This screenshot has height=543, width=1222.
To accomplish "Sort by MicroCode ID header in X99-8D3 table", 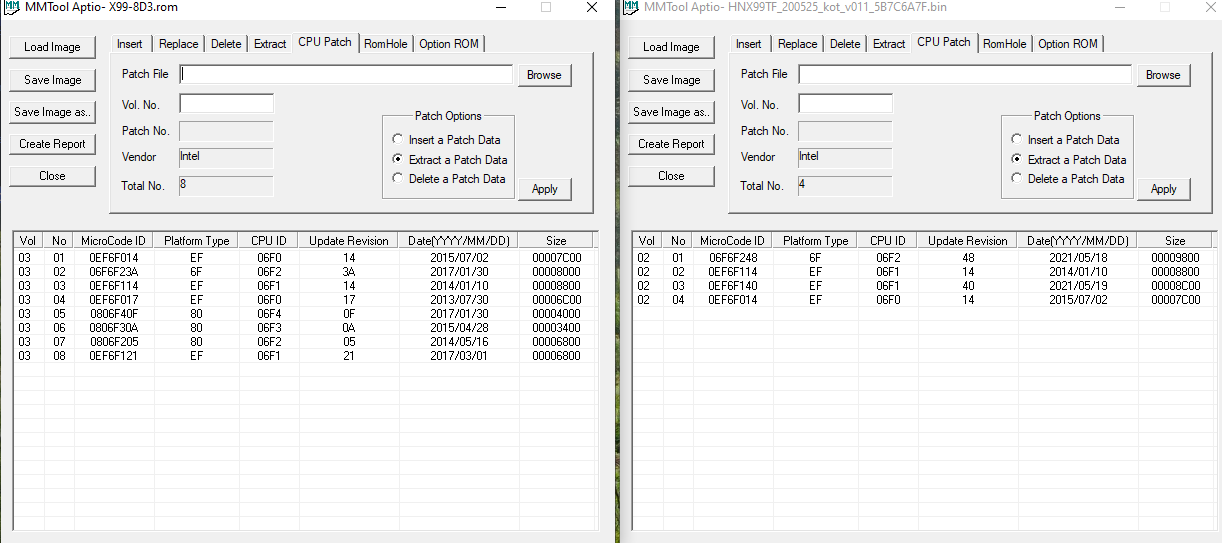I will click(x=113, y=241).
